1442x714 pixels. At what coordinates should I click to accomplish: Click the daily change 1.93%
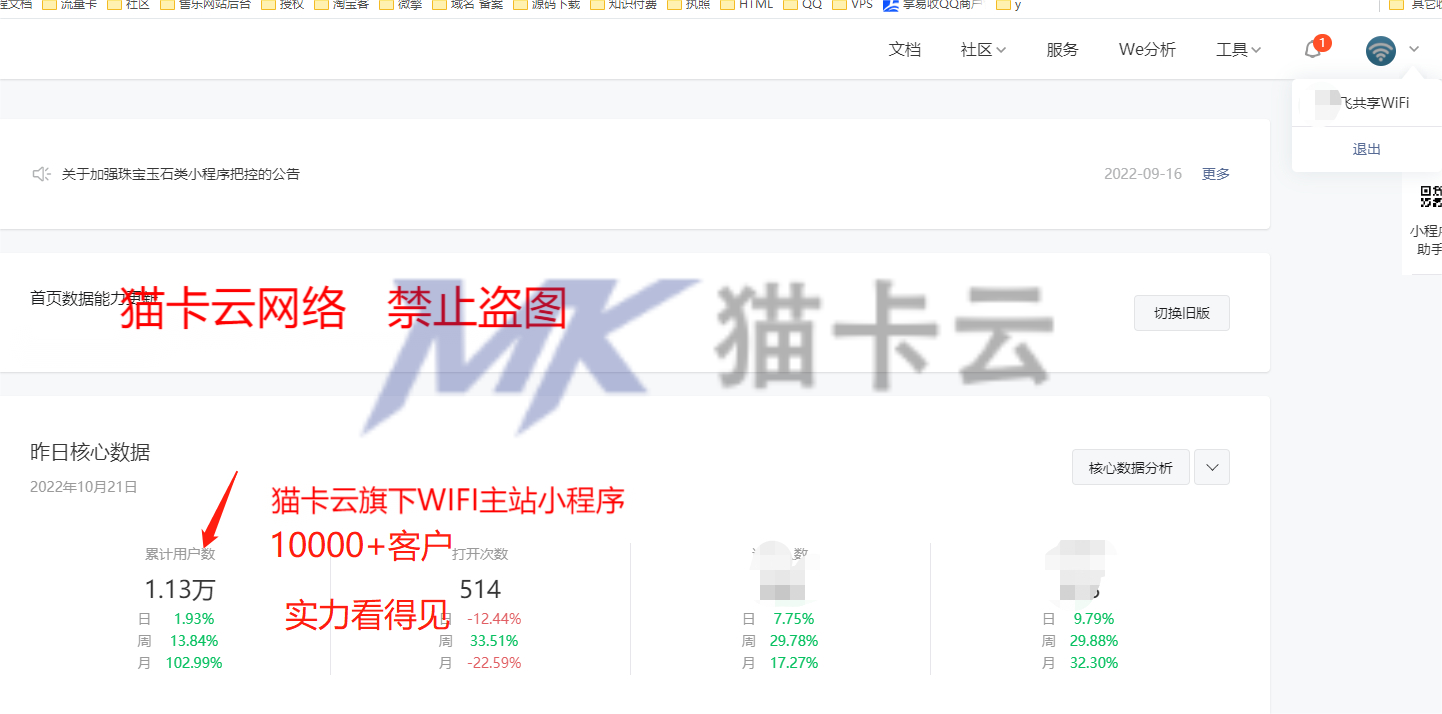point(194,619)
